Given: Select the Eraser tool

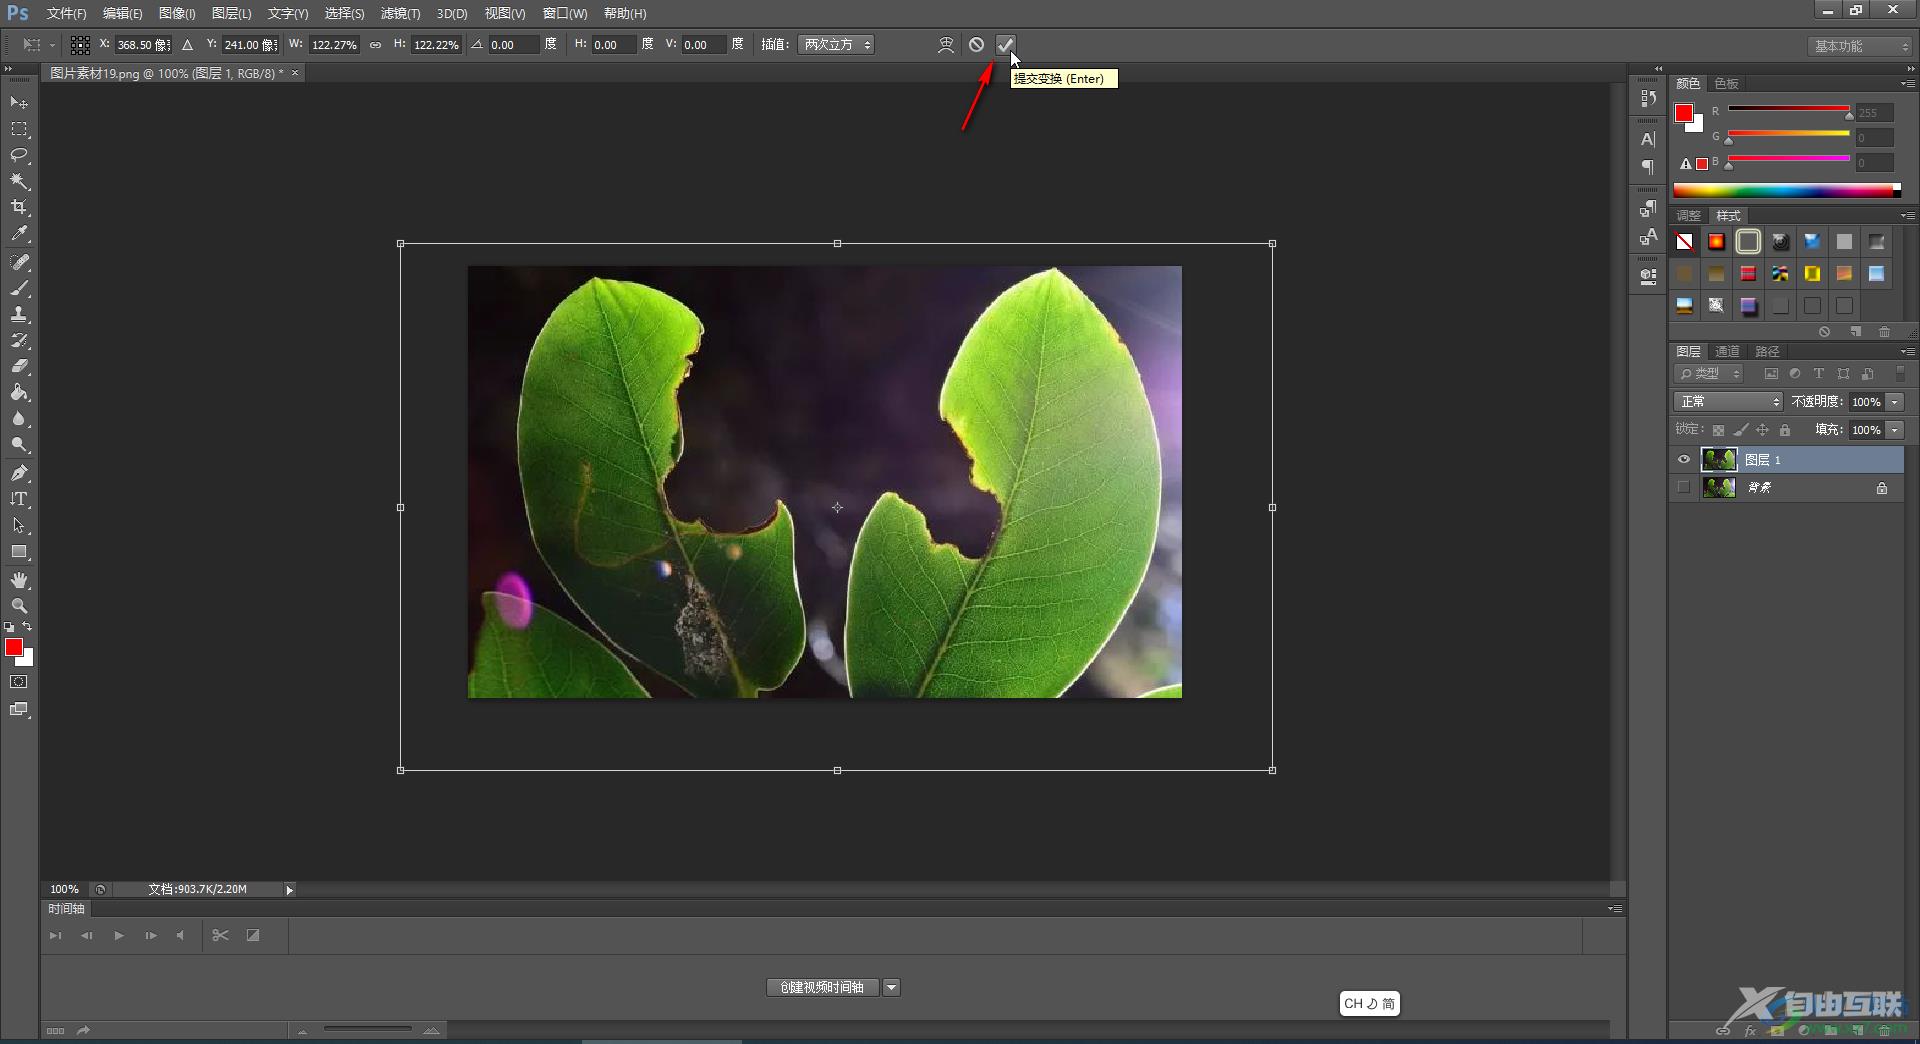Looking at the screenshot, I should pyautogui.click(x=19, y=366).
